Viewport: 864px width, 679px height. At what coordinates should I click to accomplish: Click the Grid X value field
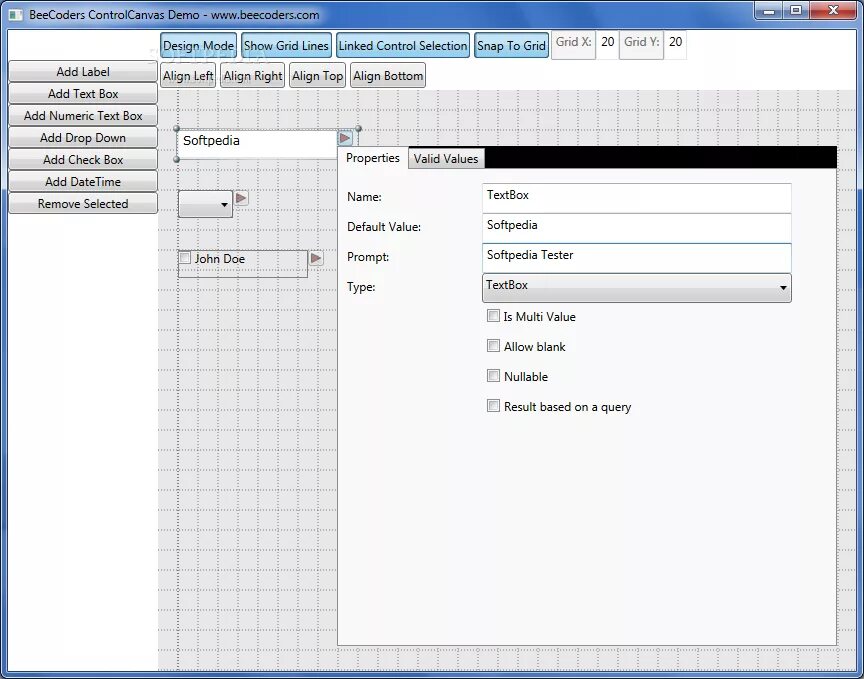point(606,44)
